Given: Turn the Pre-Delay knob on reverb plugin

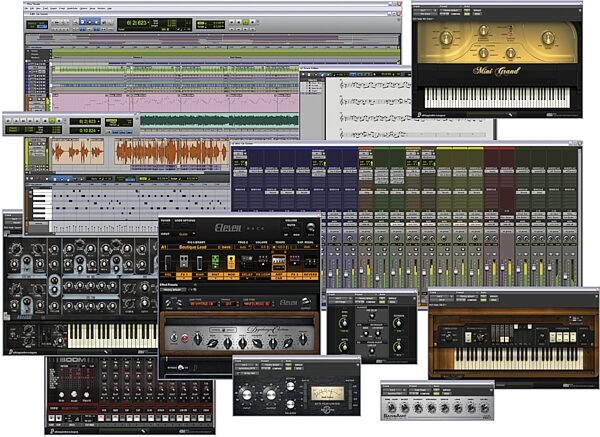Looking at the screenshot, I should 372,317.
